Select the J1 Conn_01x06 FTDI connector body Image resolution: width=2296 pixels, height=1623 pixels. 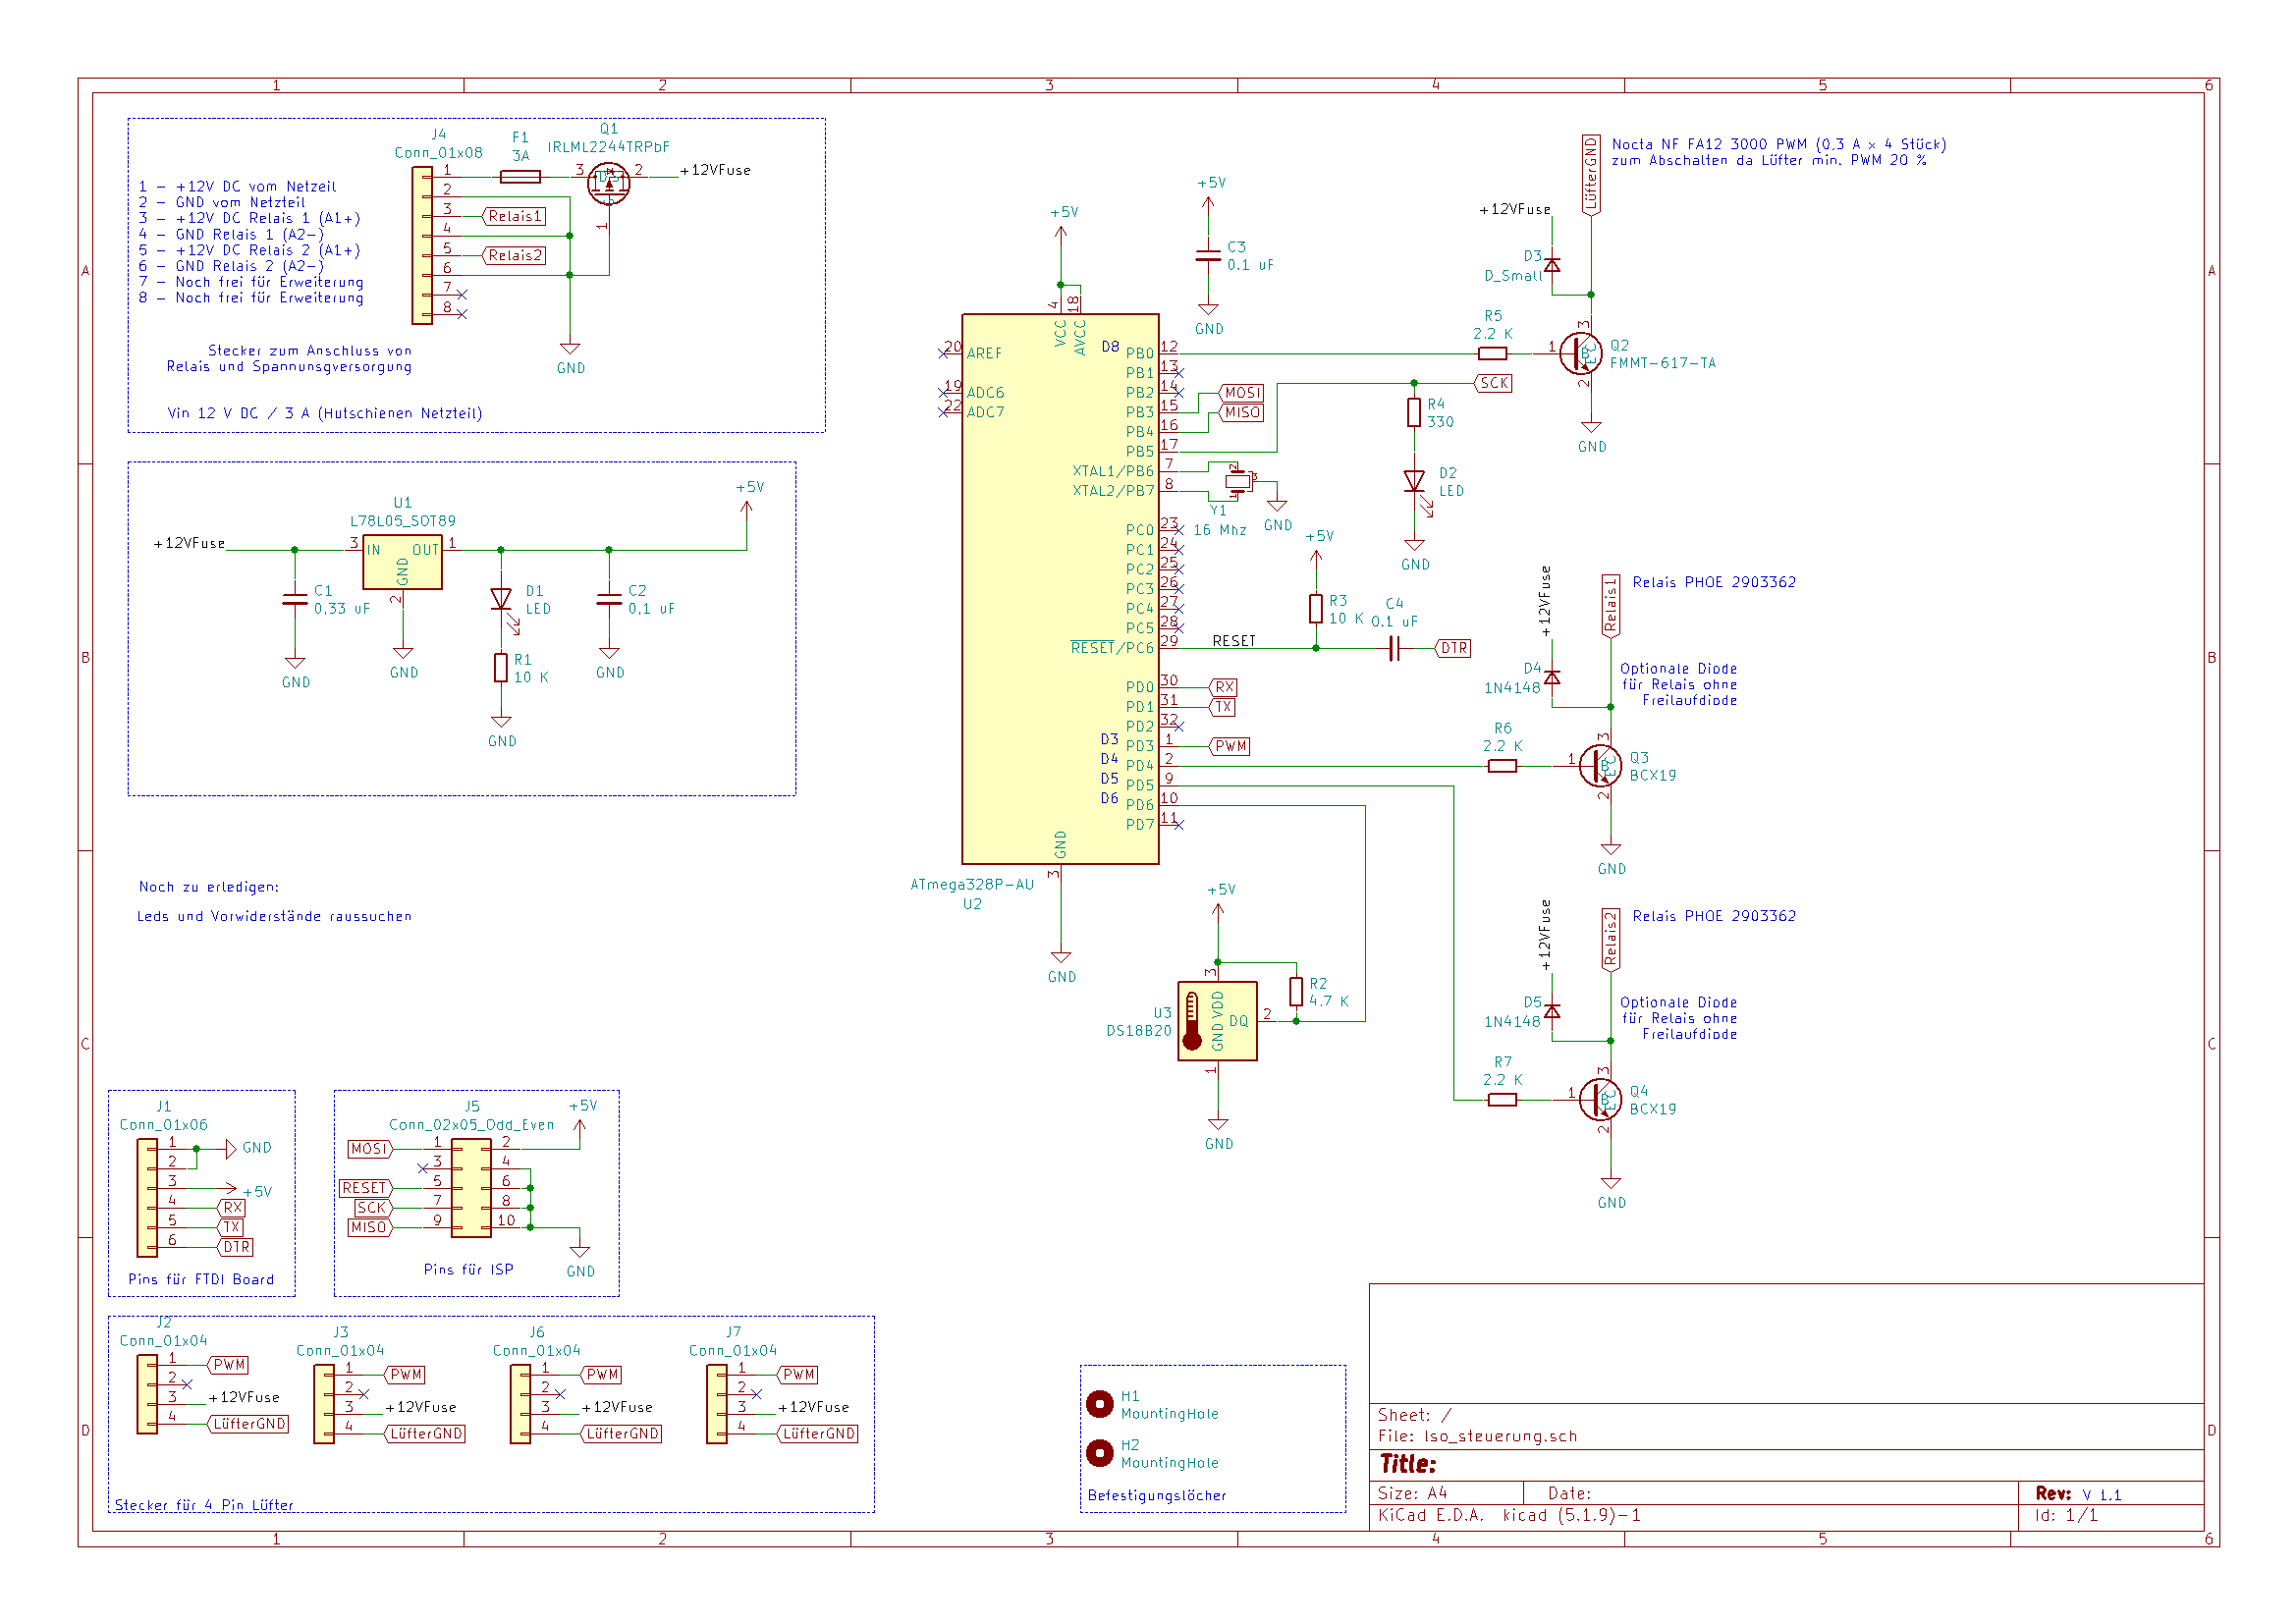(x=148, y=1197)
